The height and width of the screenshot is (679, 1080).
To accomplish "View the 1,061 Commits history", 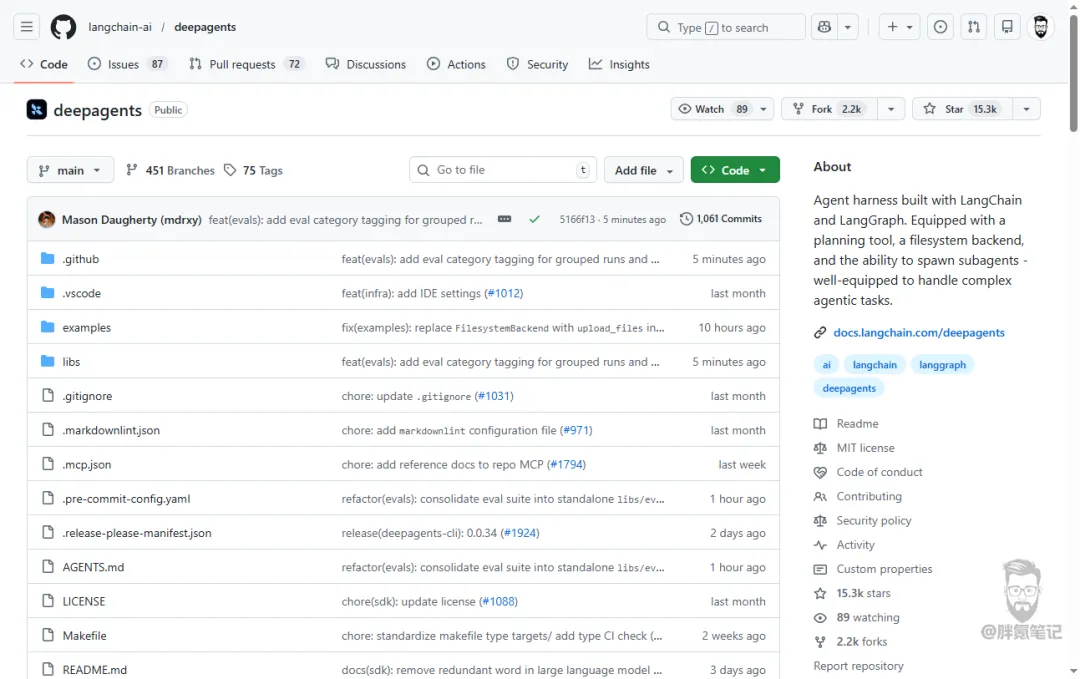I will coord(720,219).
